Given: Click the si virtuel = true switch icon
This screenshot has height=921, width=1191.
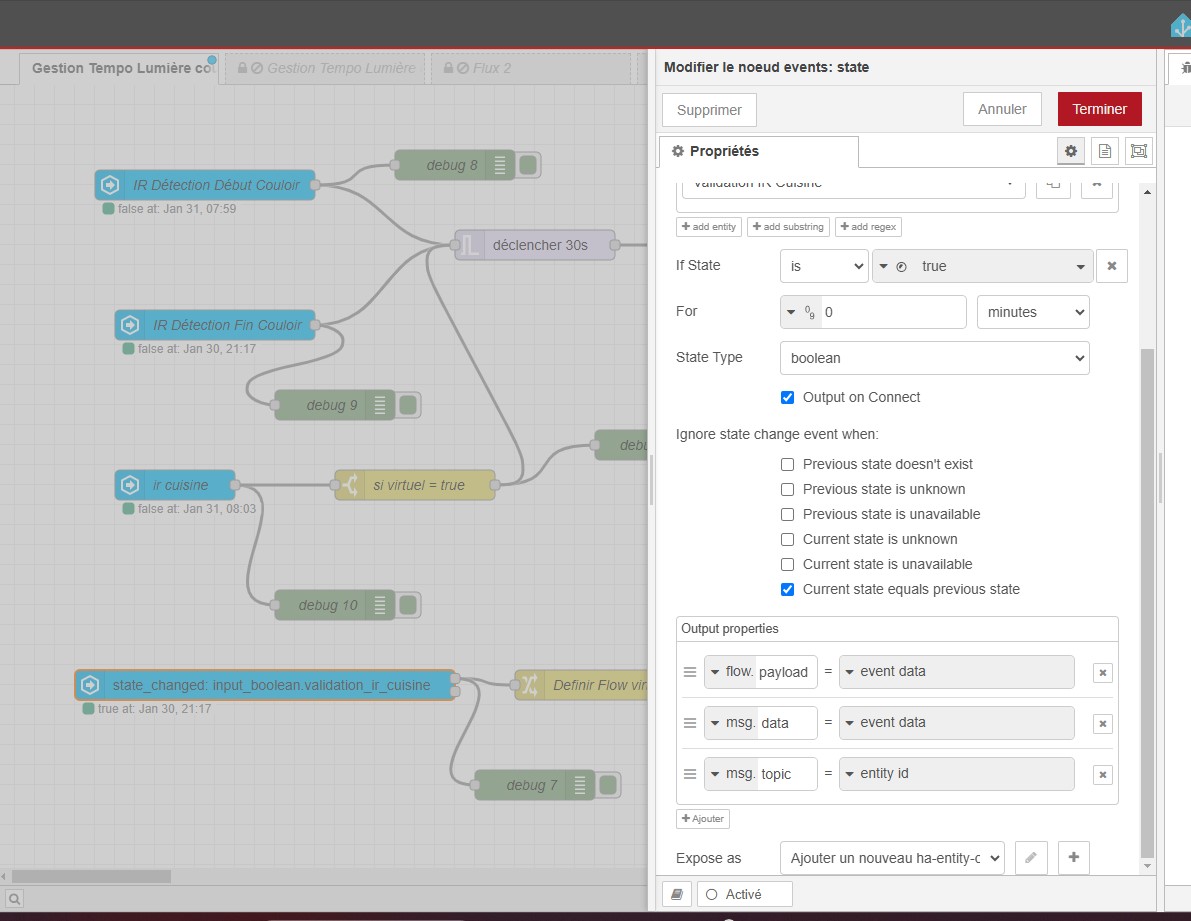Looking at the screenshot, I should click(350, 485).
